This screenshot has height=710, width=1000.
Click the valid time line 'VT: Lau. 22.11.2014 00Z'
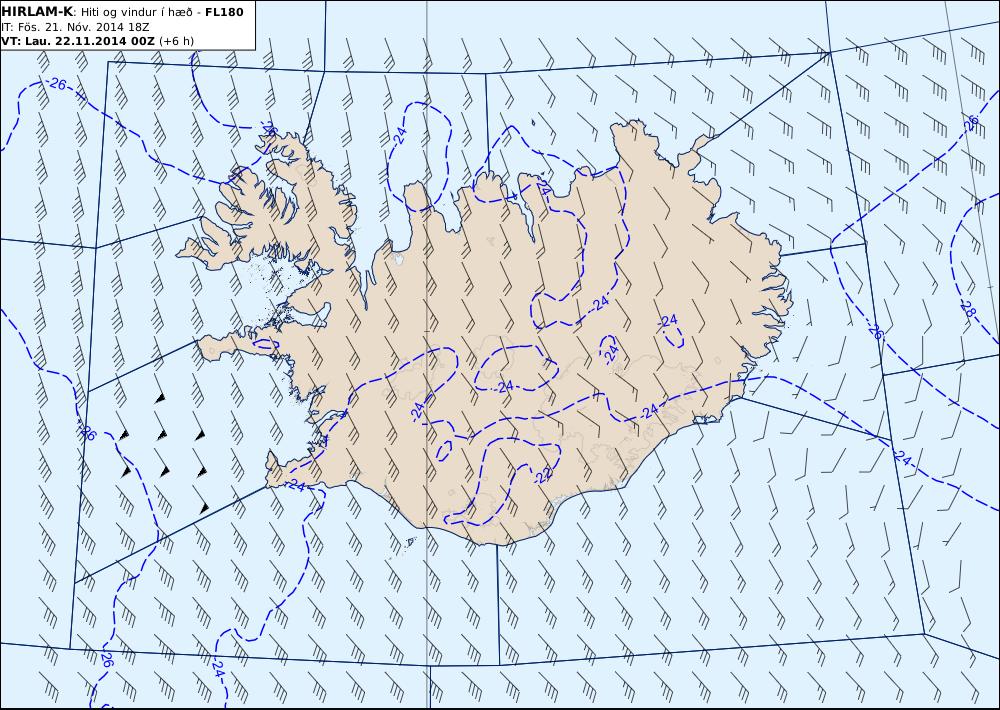coord(78,41)
